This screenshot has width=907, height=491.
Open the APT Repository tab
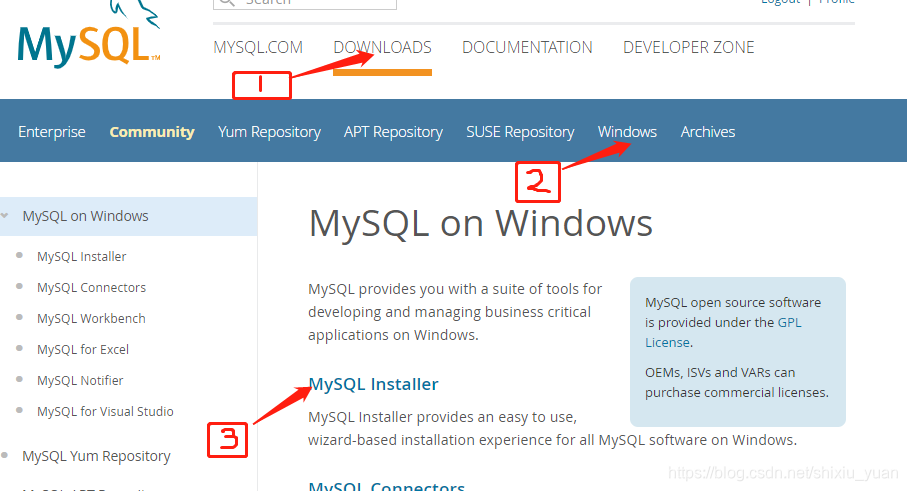tap(393, 132)
